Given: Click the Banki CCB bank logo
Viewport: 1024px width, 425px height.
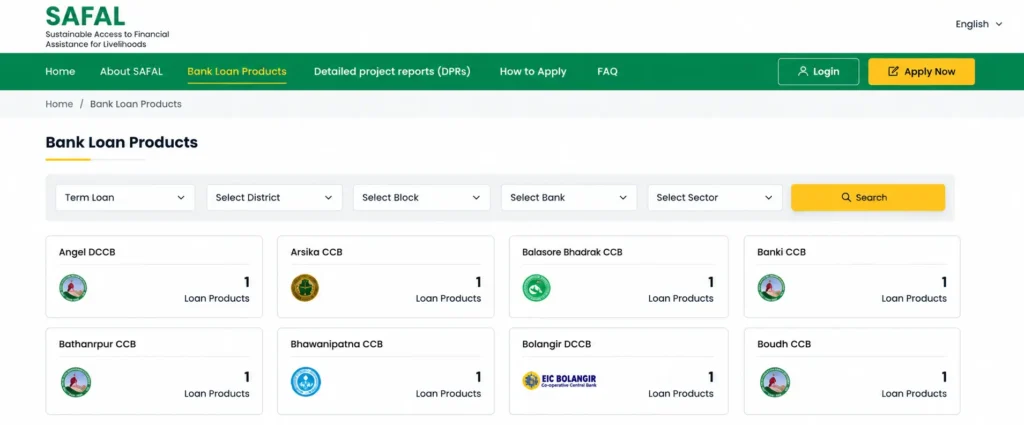Looking at the screenshot, I should [x=771, y=288].
